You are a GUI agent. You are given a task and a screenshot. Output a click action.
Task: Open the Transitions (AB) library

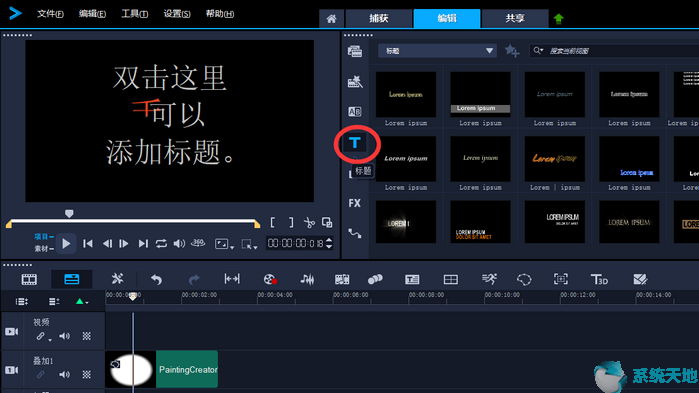click(355, 111)
